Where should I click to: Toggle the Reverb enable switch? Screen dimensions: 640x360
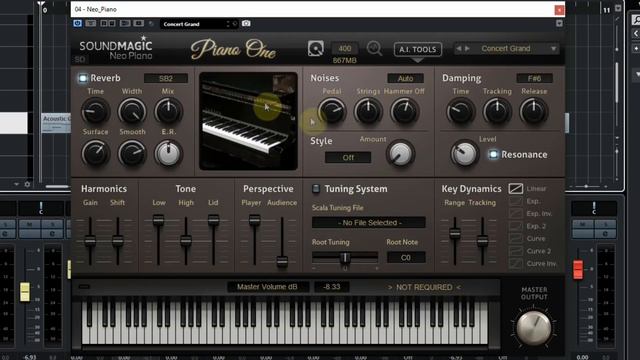(83, 78)
